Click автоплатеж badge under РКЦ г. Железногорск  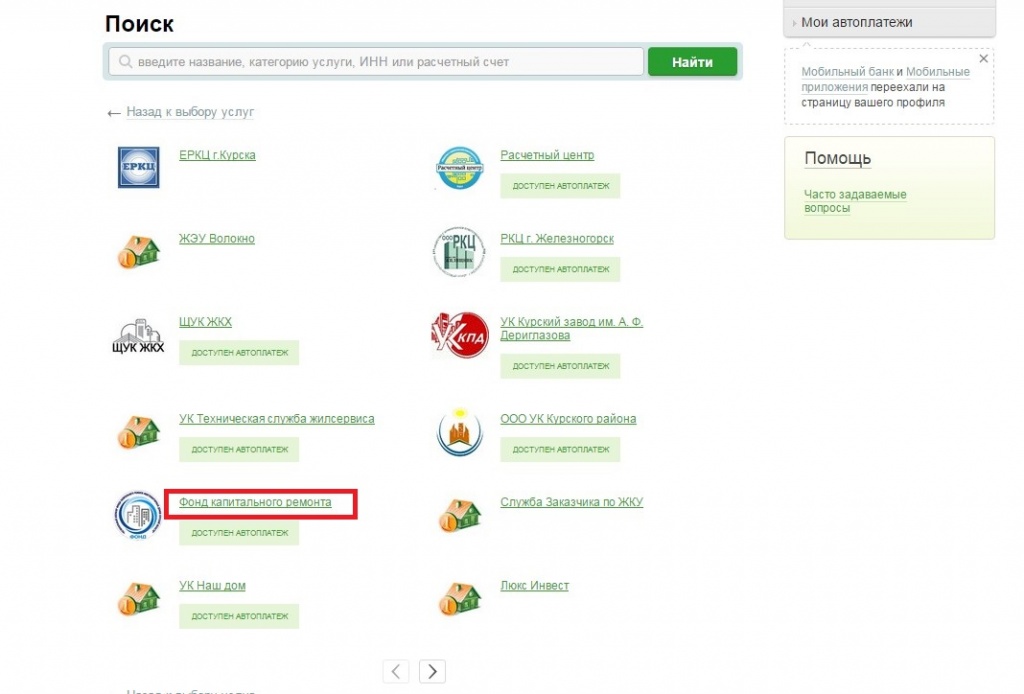pos(560,269)
